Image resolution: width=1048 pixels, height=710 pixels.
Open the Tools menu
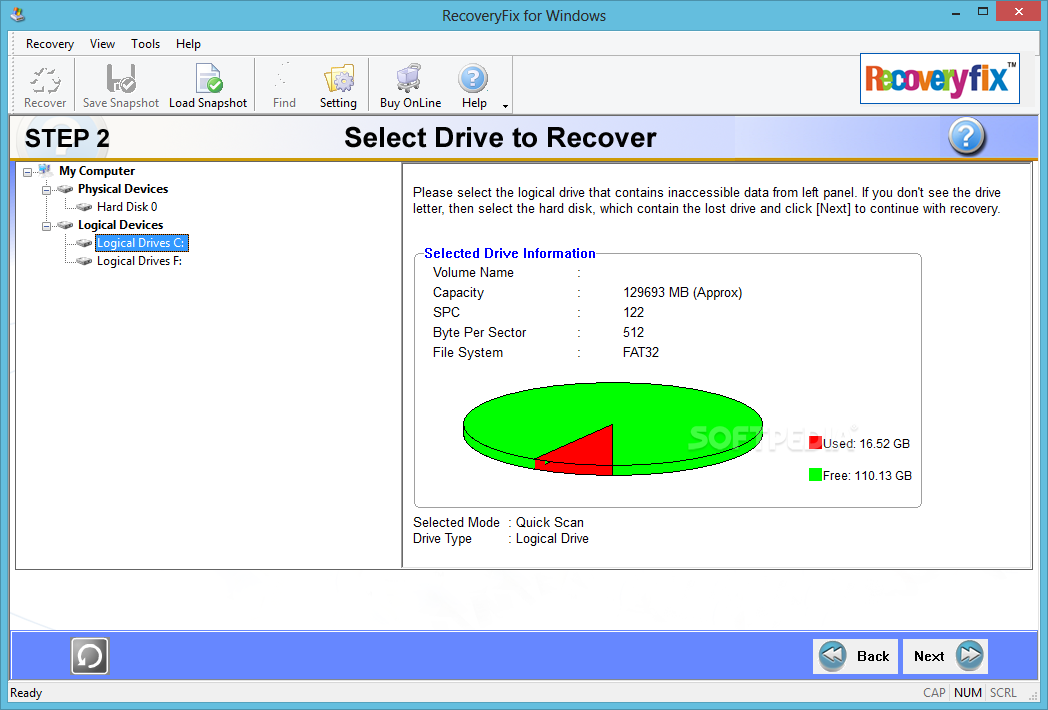click(145, 44)
